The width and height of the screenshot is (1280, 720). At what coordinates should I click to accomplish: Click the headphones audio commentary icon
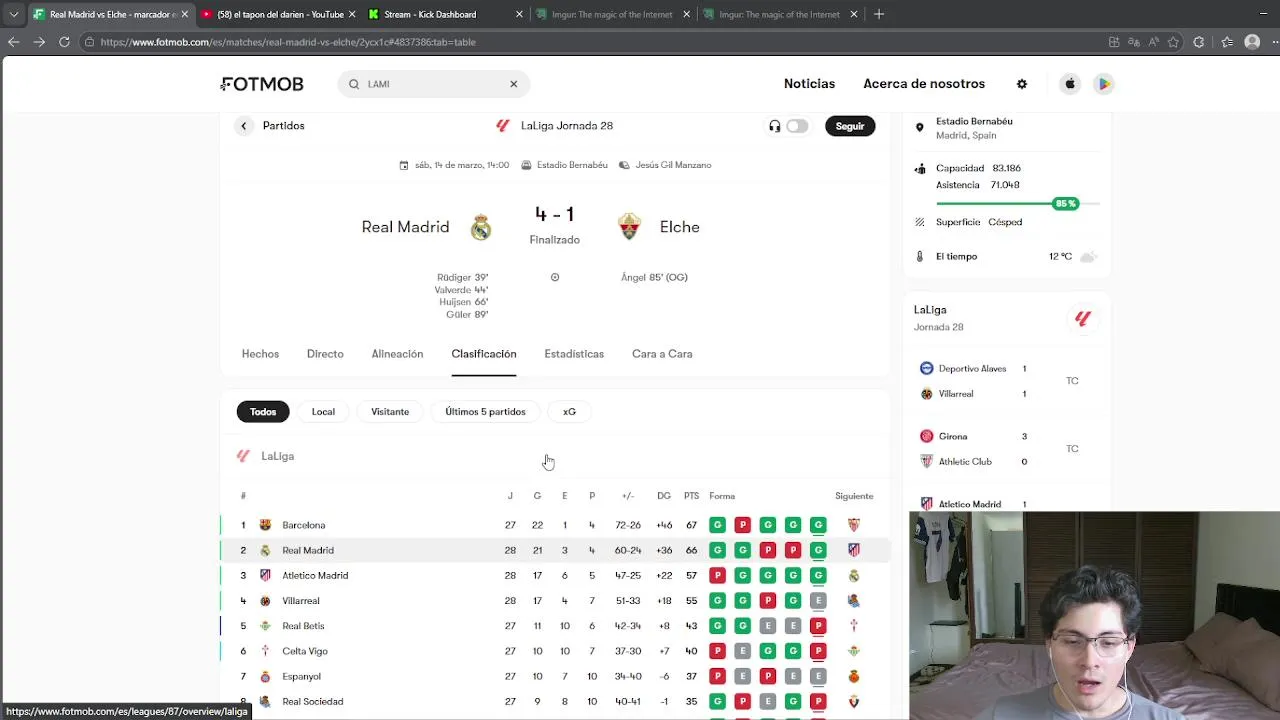coord(774,126)
